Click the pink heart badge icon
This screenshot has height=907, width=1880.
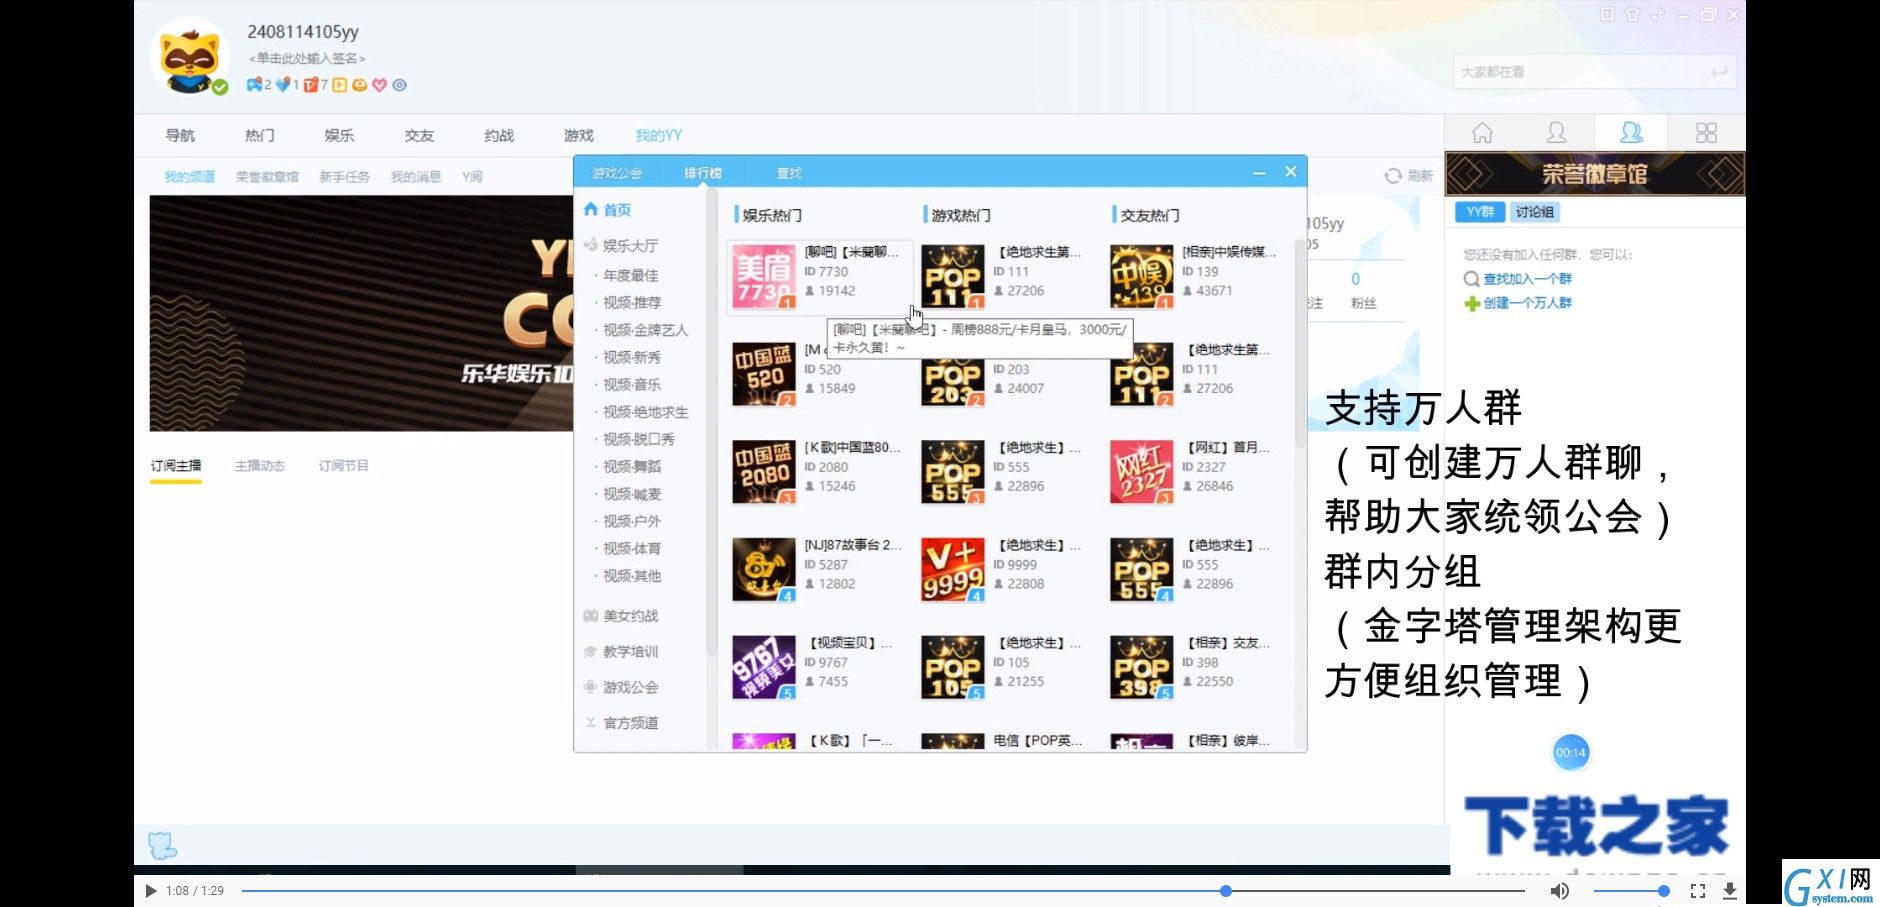point(379,85)
